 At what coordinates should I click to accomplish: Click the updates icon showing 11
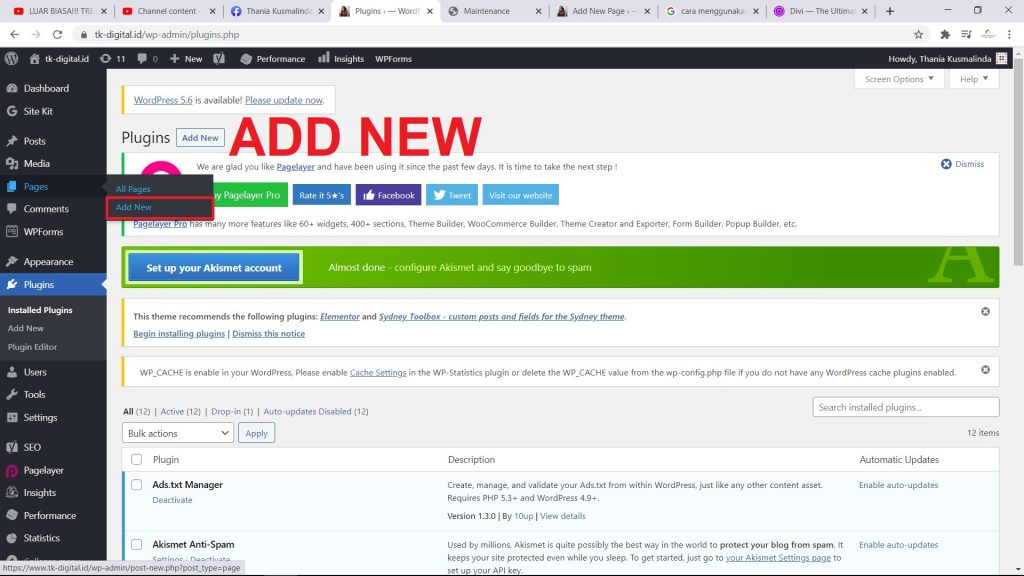[112, 59]
